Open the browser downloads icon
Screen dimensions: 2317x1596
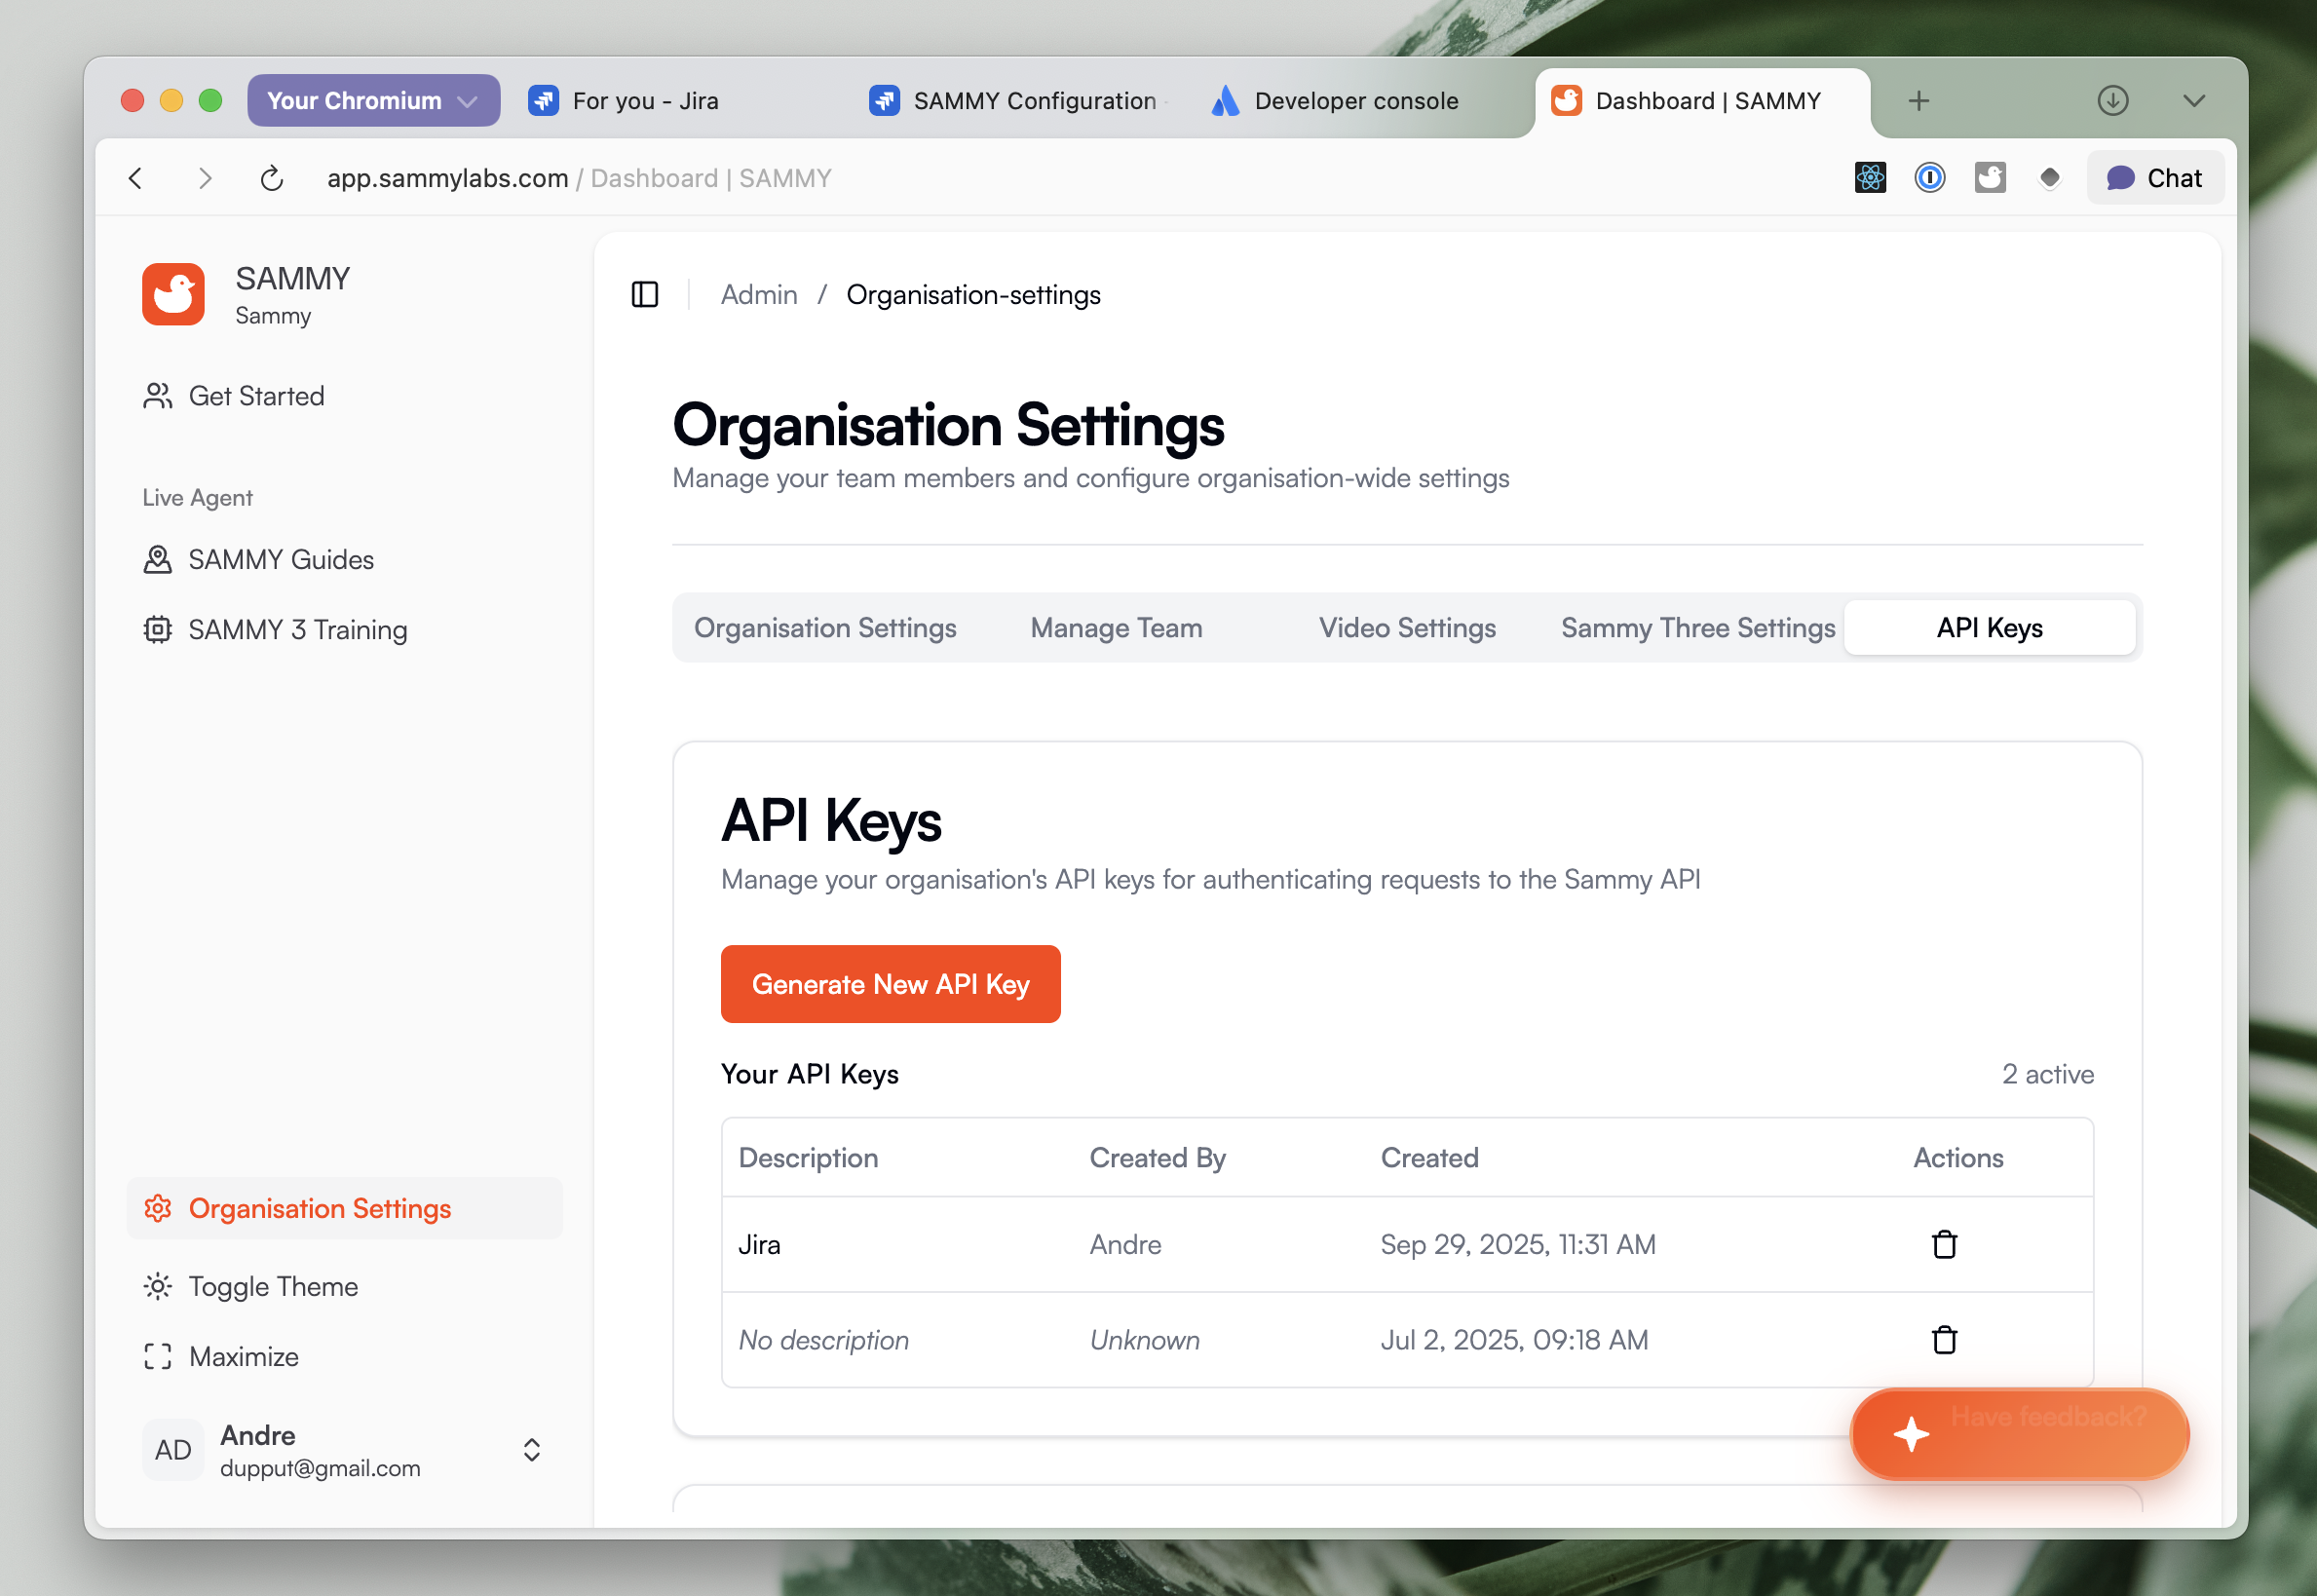2111,100
